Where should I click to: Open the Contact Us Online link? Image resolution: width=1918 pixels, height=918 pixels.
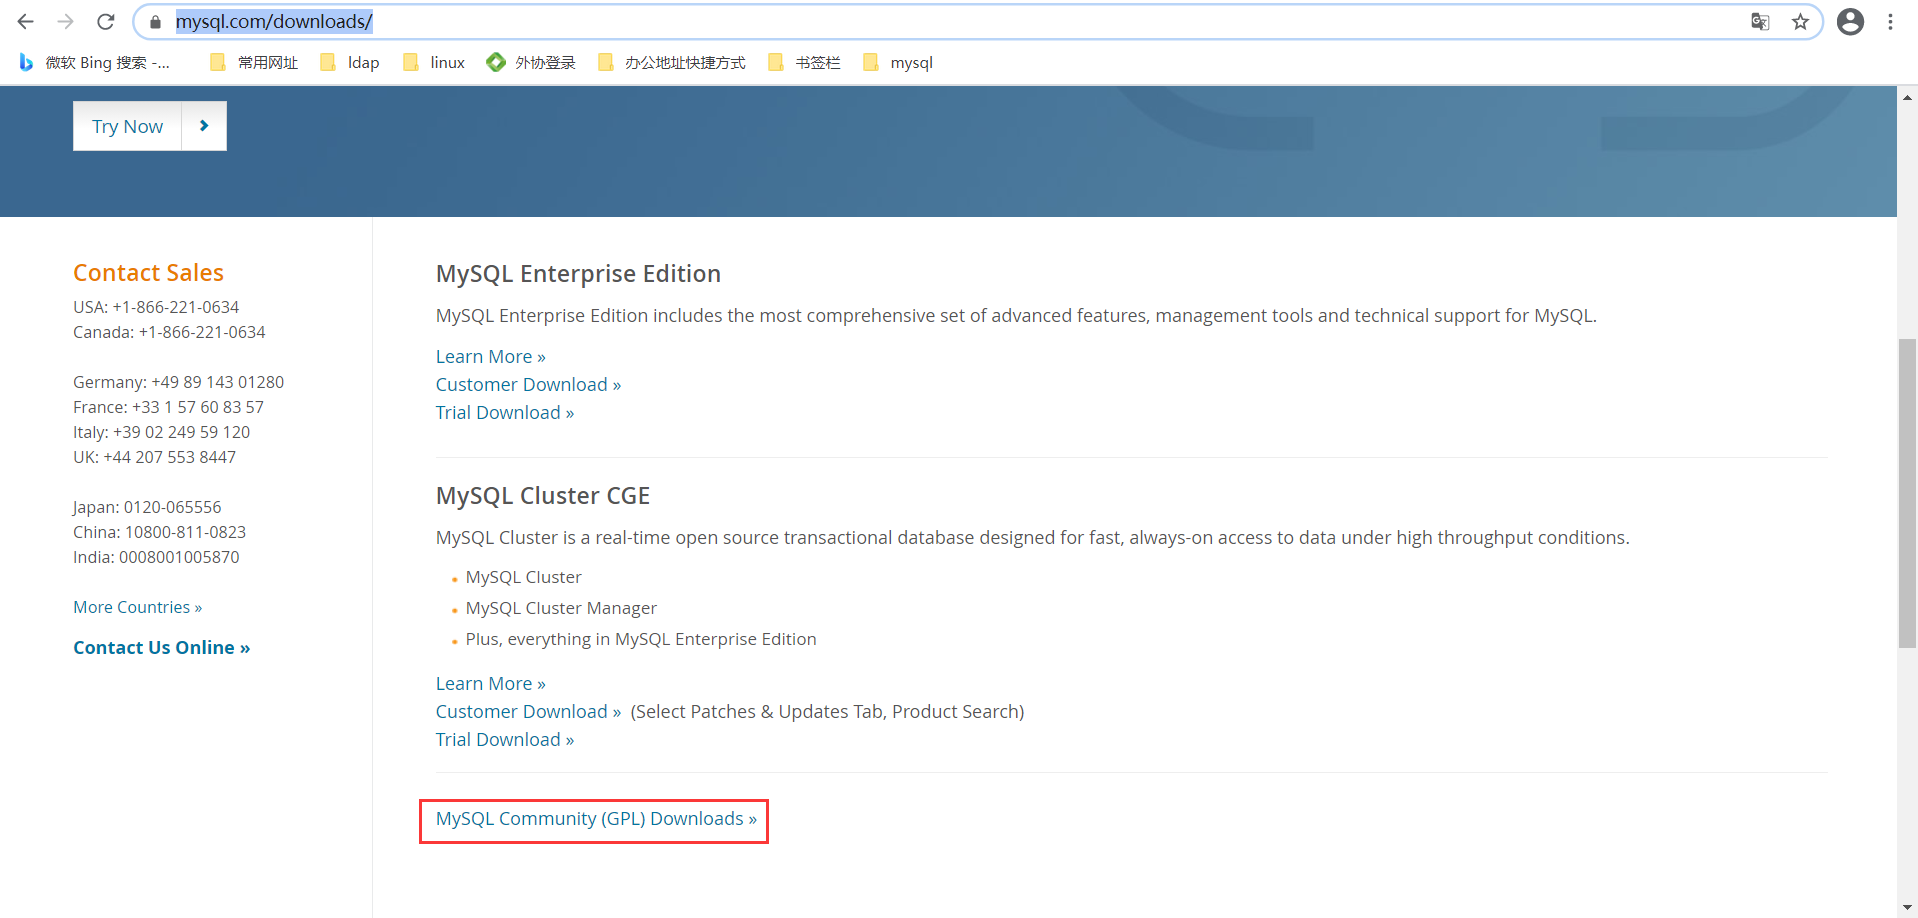tap(161, 648)
